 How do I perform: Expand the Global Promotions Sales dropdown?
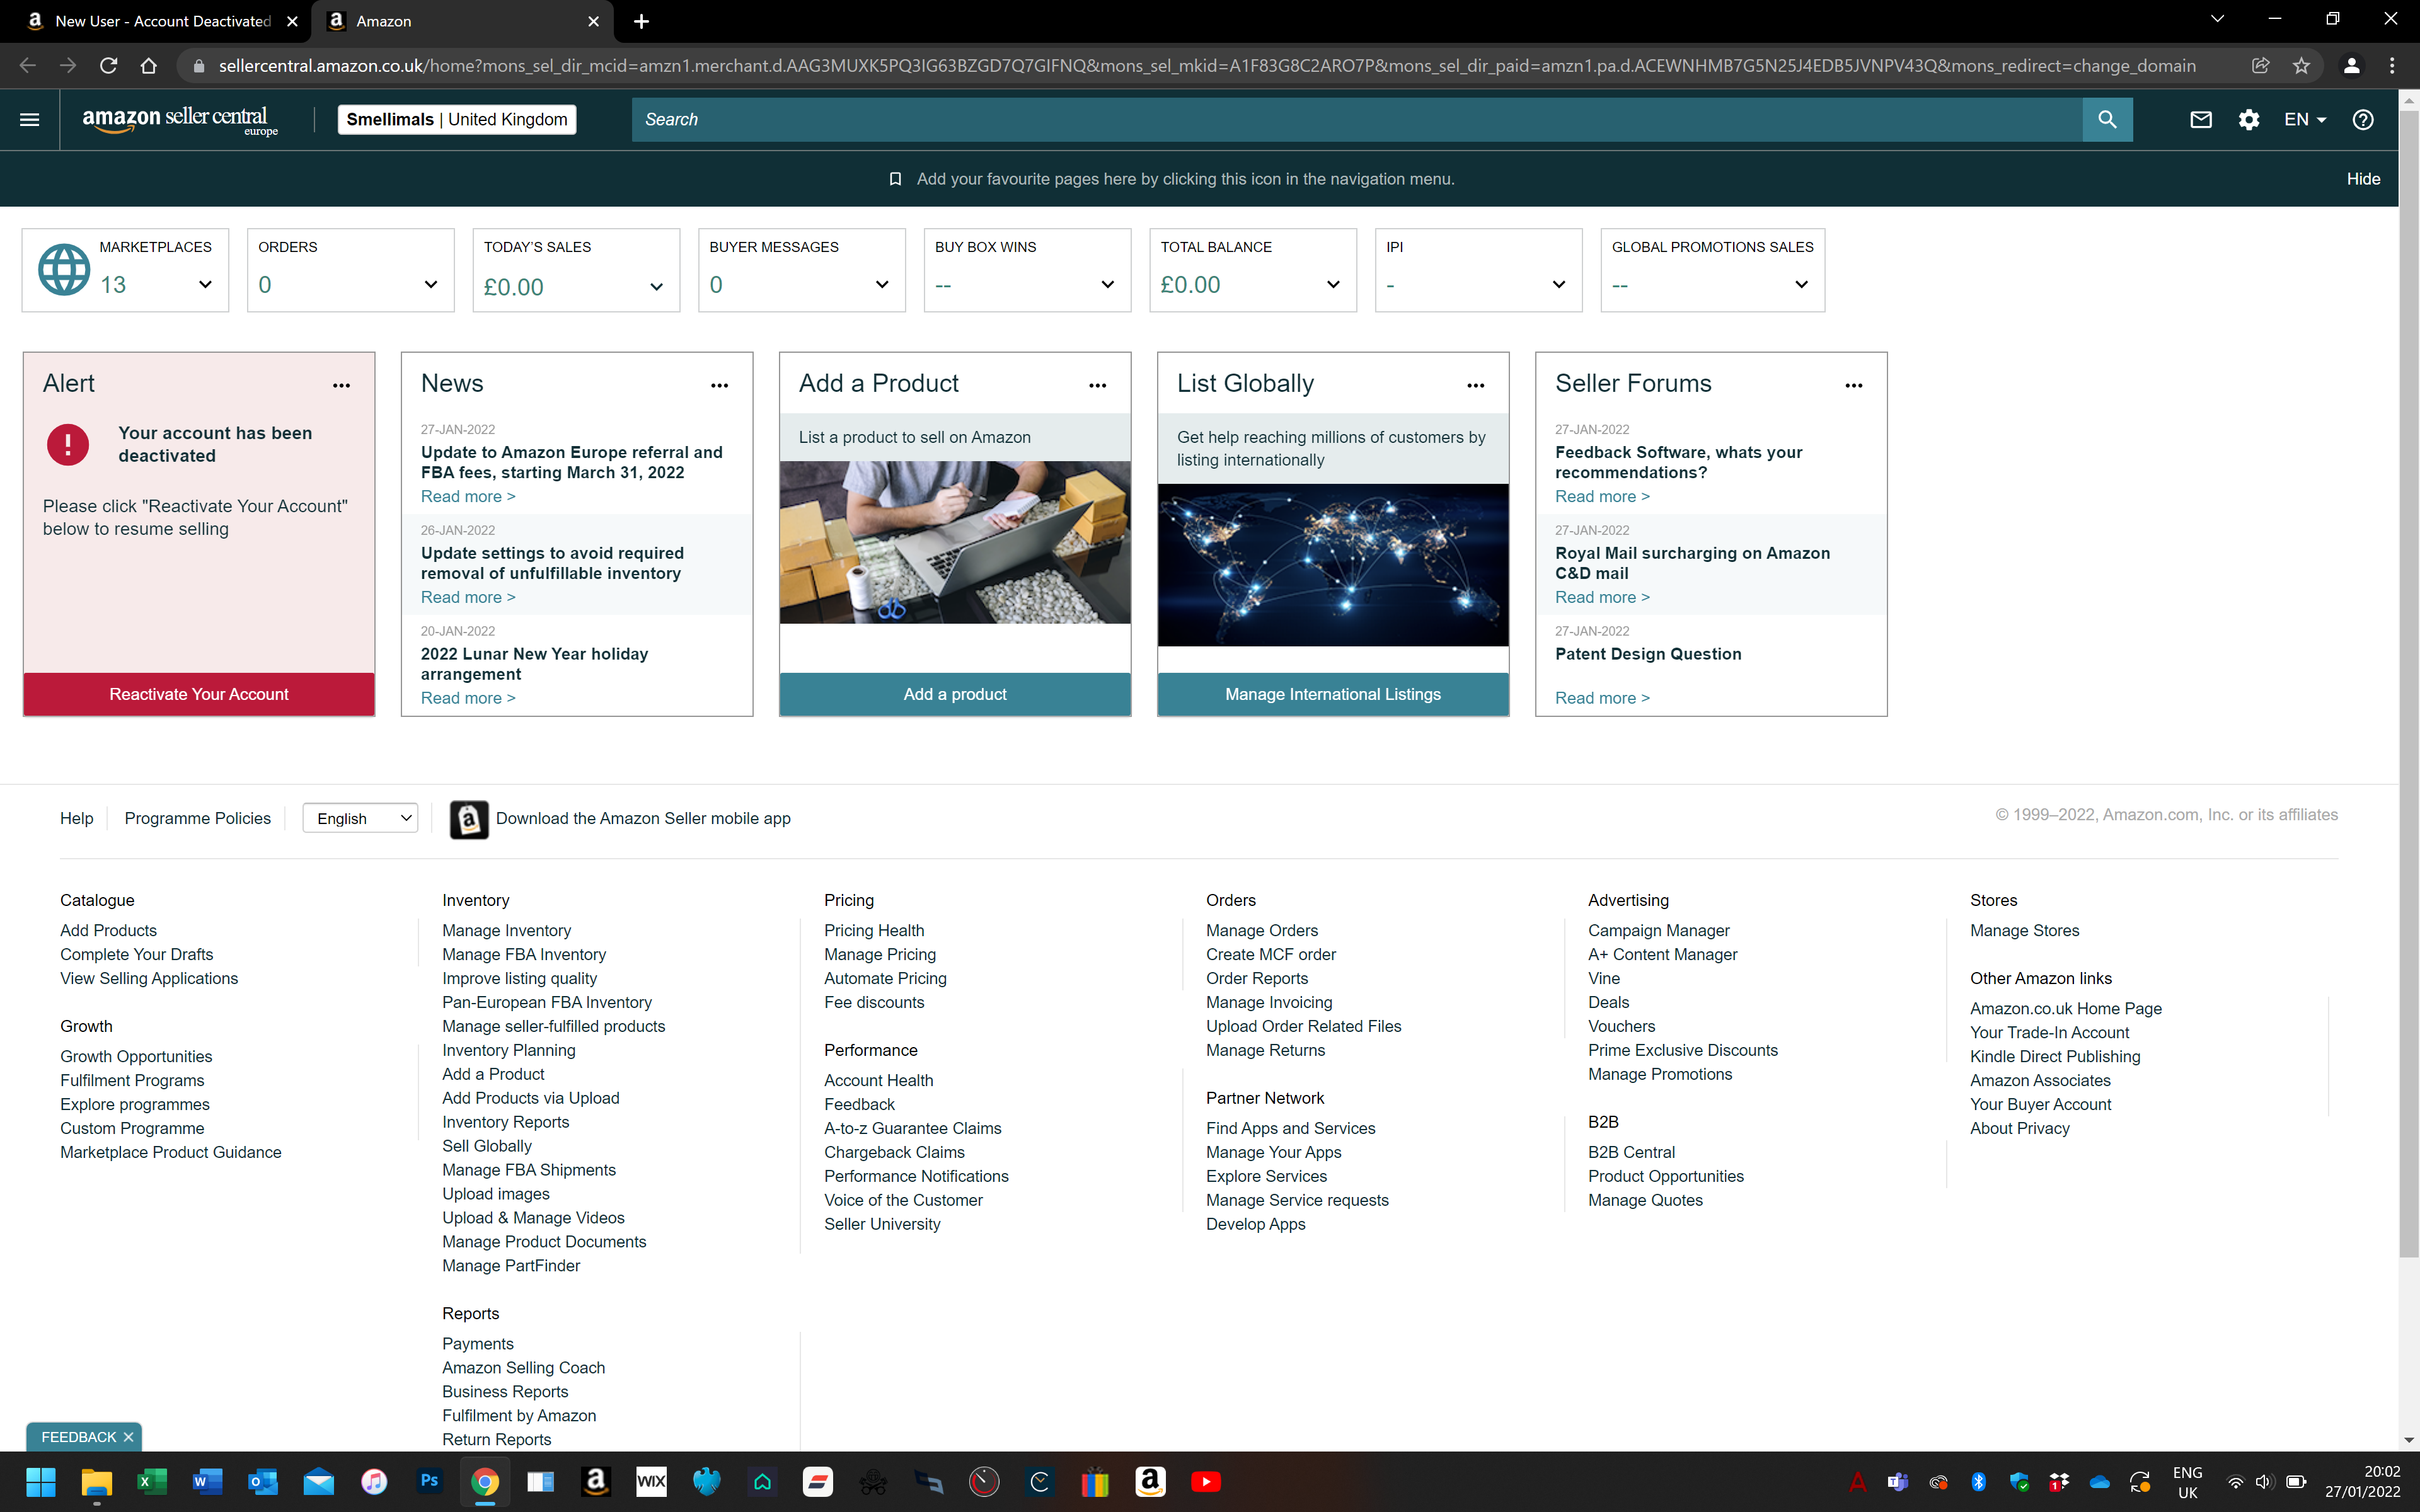[1801, 285]
